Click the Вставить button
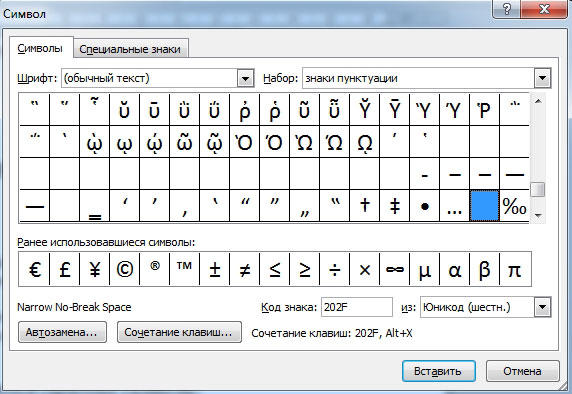This screenshot has height=394, width=572. point(438,371)
